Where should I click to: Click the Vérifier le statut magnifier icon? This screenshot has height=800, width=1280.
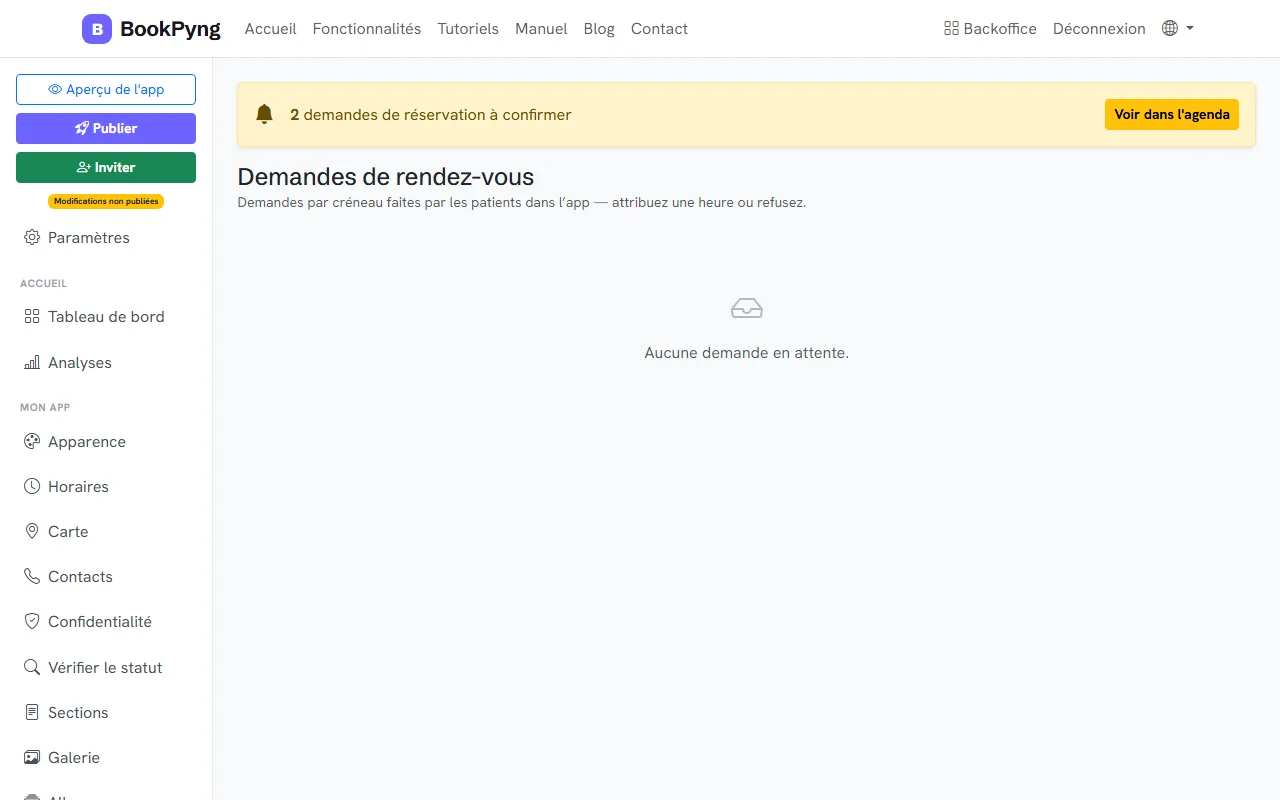(x=32, y=667)
